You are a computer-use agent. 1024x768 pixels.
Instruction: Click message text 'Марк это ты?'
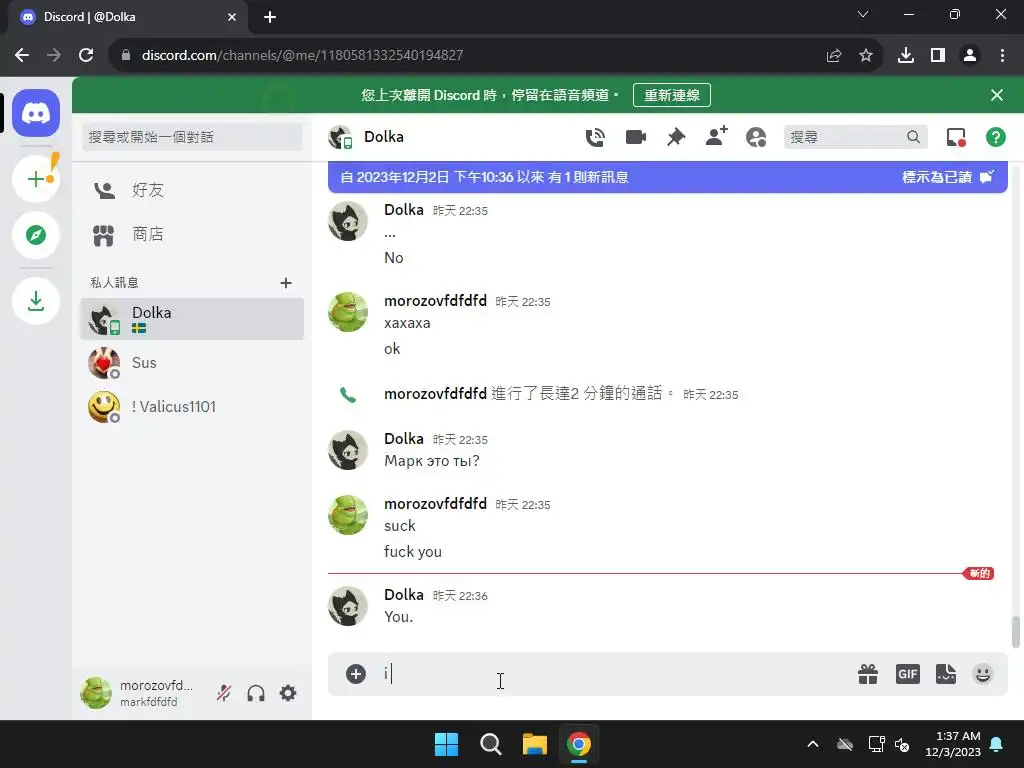point(432,461)
